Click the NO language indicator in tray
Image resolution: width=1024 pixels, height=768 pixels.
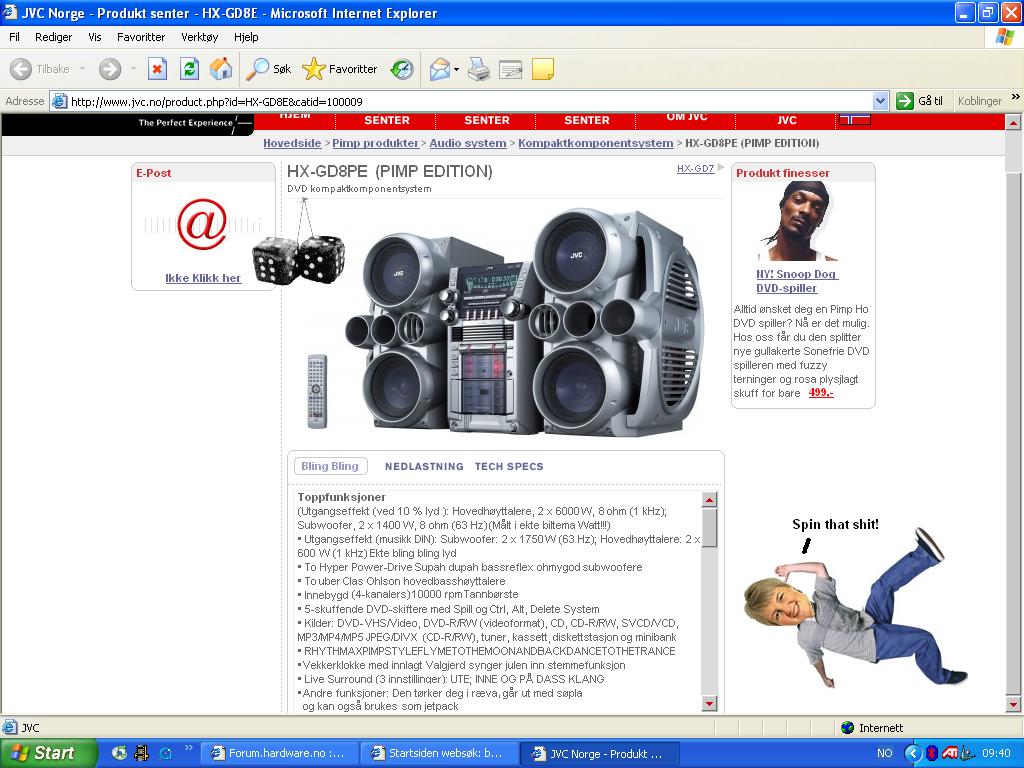click(884, 753)
